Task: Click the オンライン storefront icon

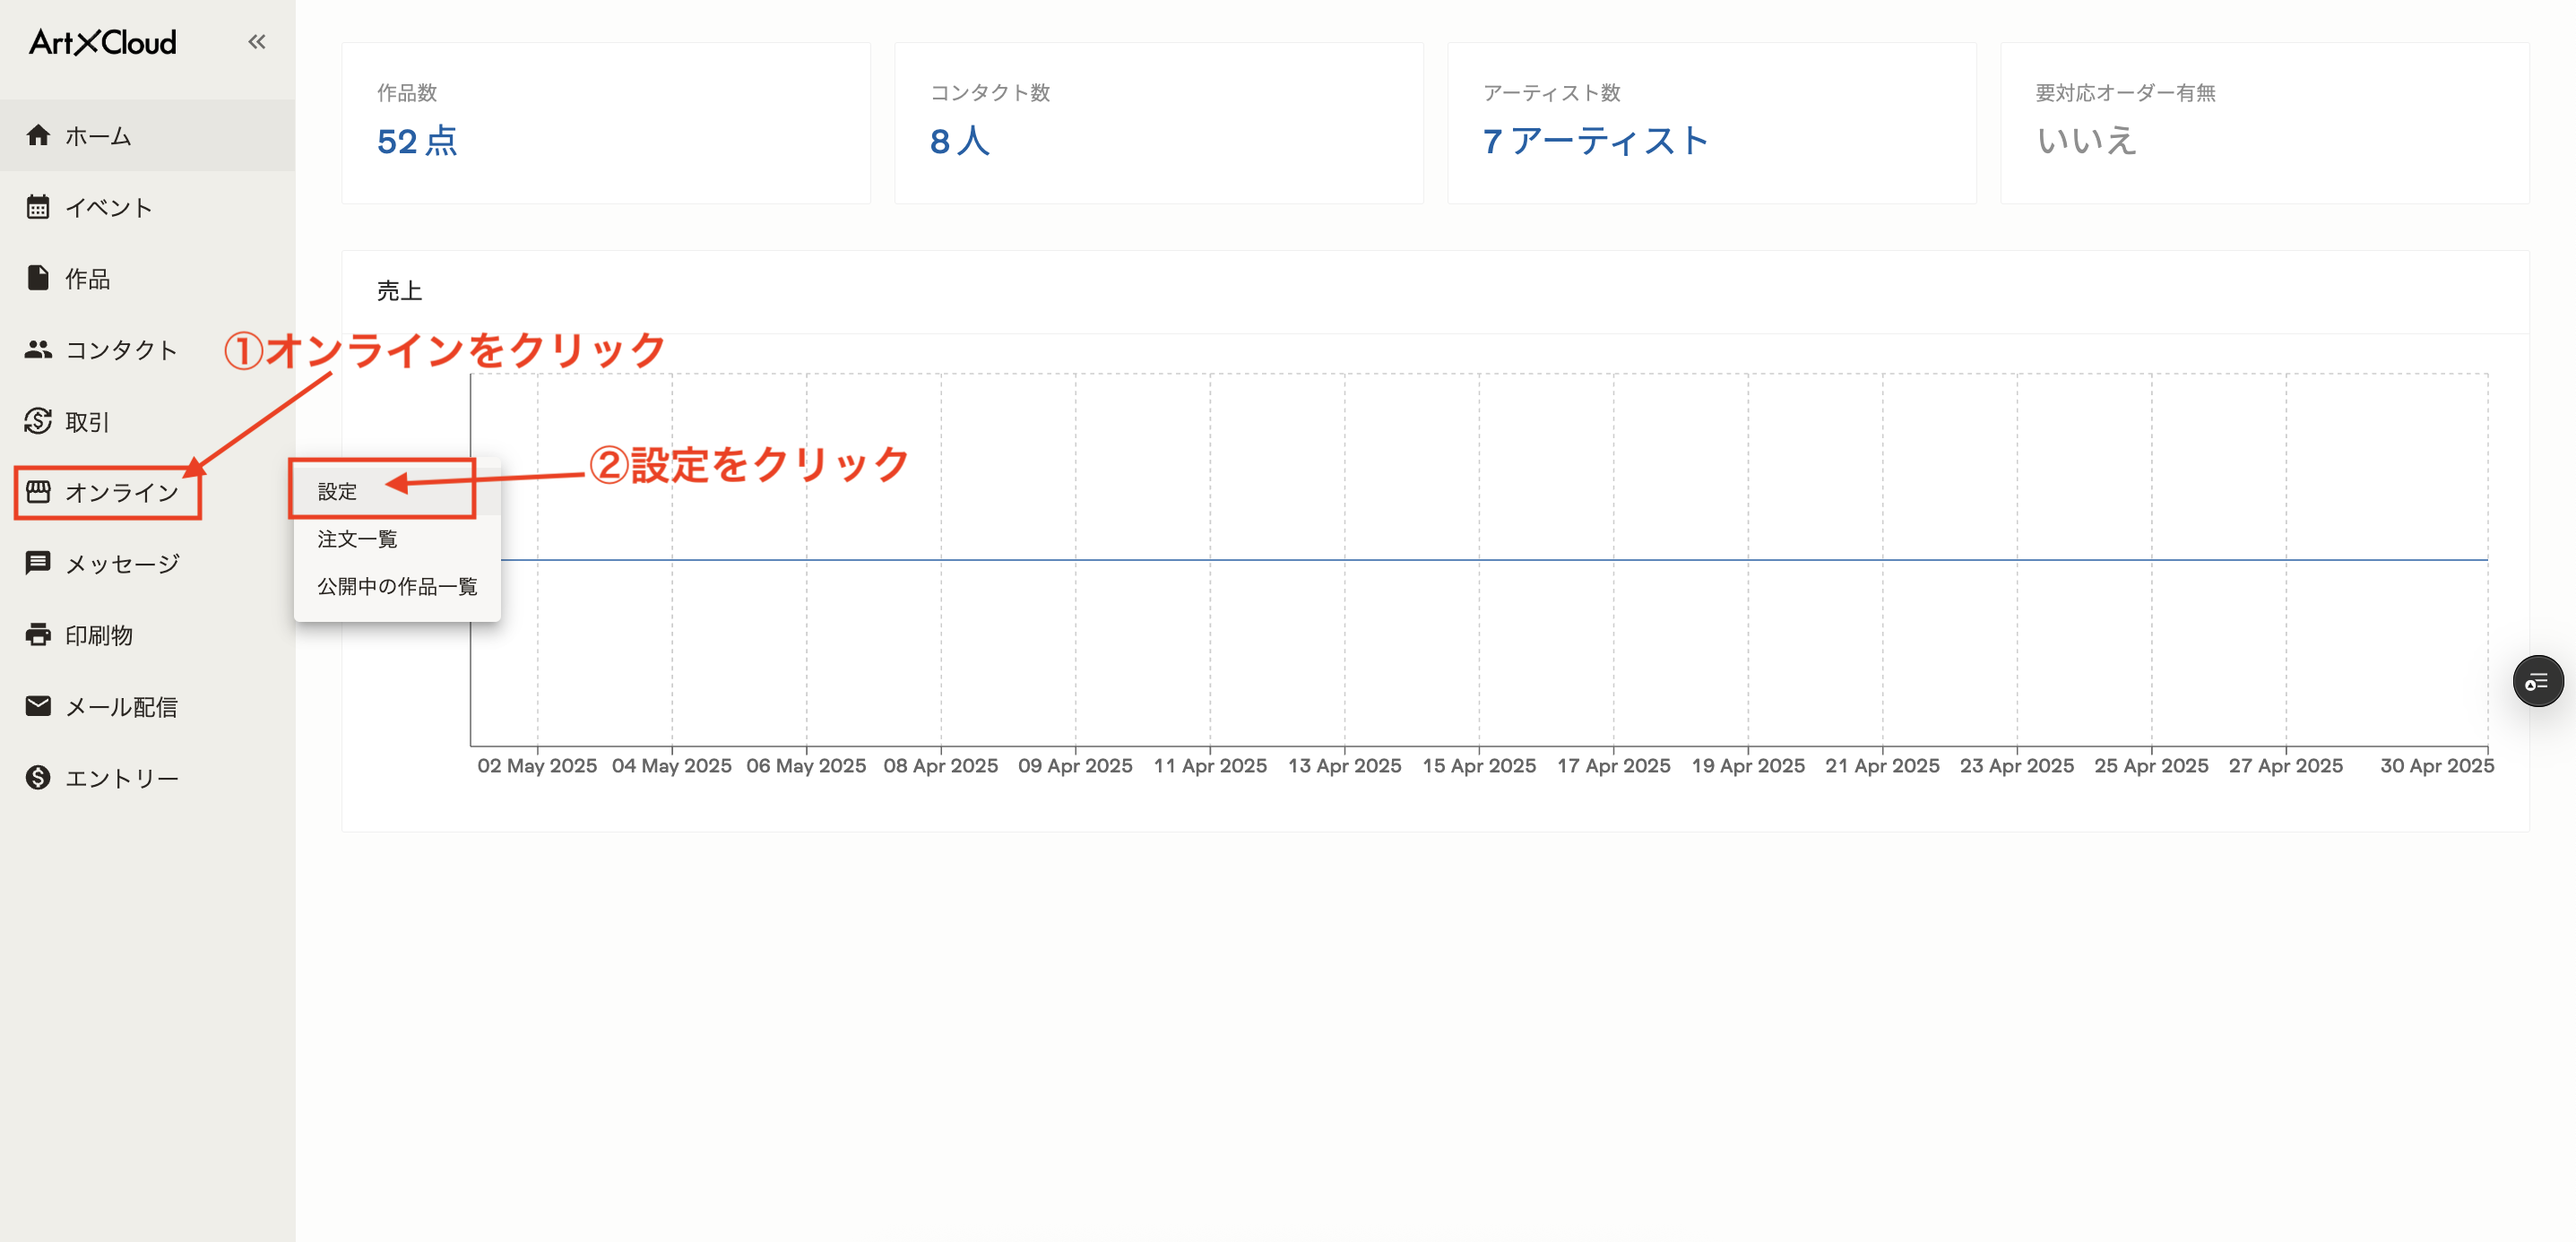Action: pyautogui.click(x=38, y=492)
